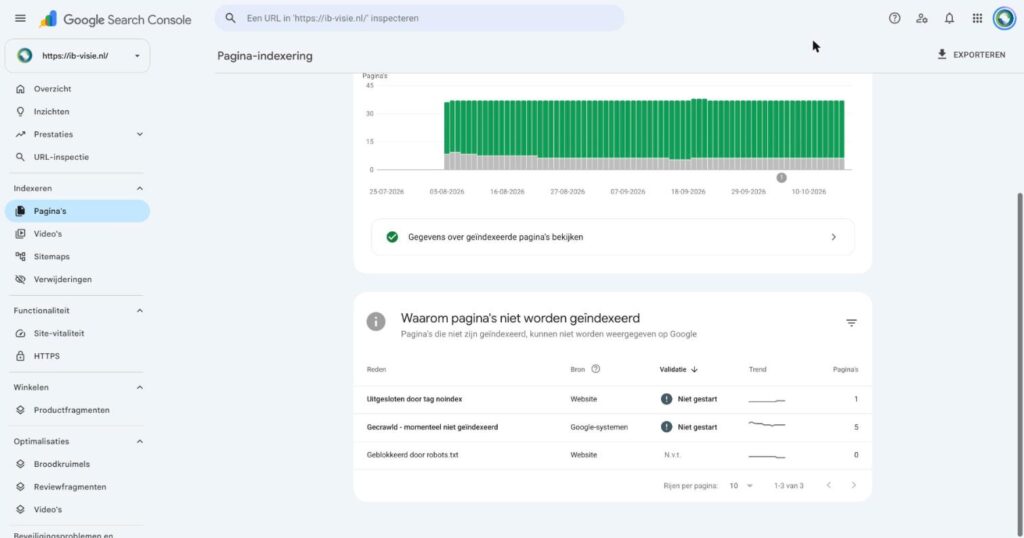Collapse the Functionaliteit section
This screenshot has width=1024, height=538.
click(x=139, y=311)
